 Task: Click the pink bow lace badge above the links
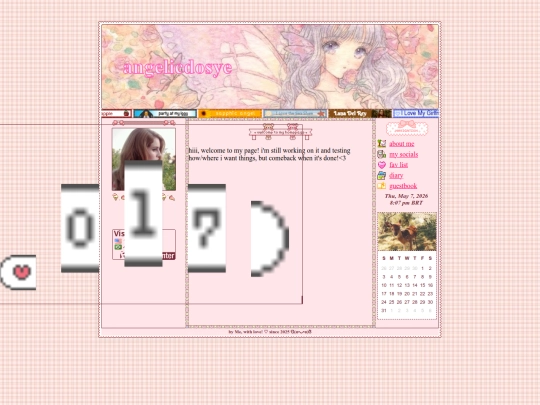pyautogui.click(x=407, y=128)
